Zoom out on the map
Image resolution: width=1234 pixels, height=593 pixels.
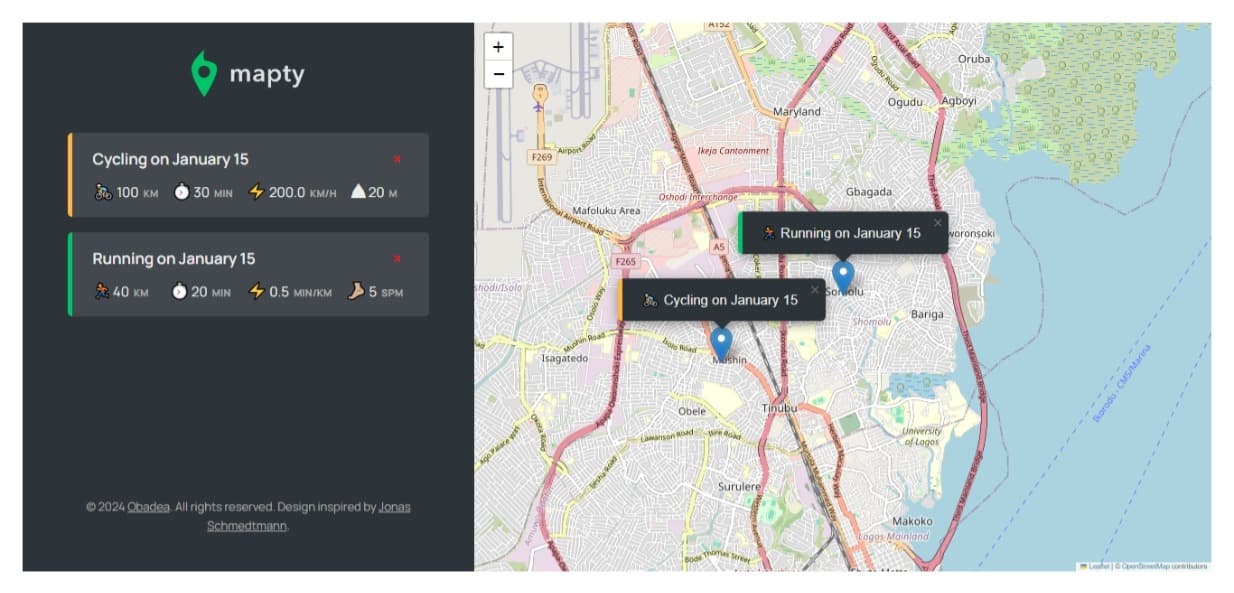[x=498, y=74]
